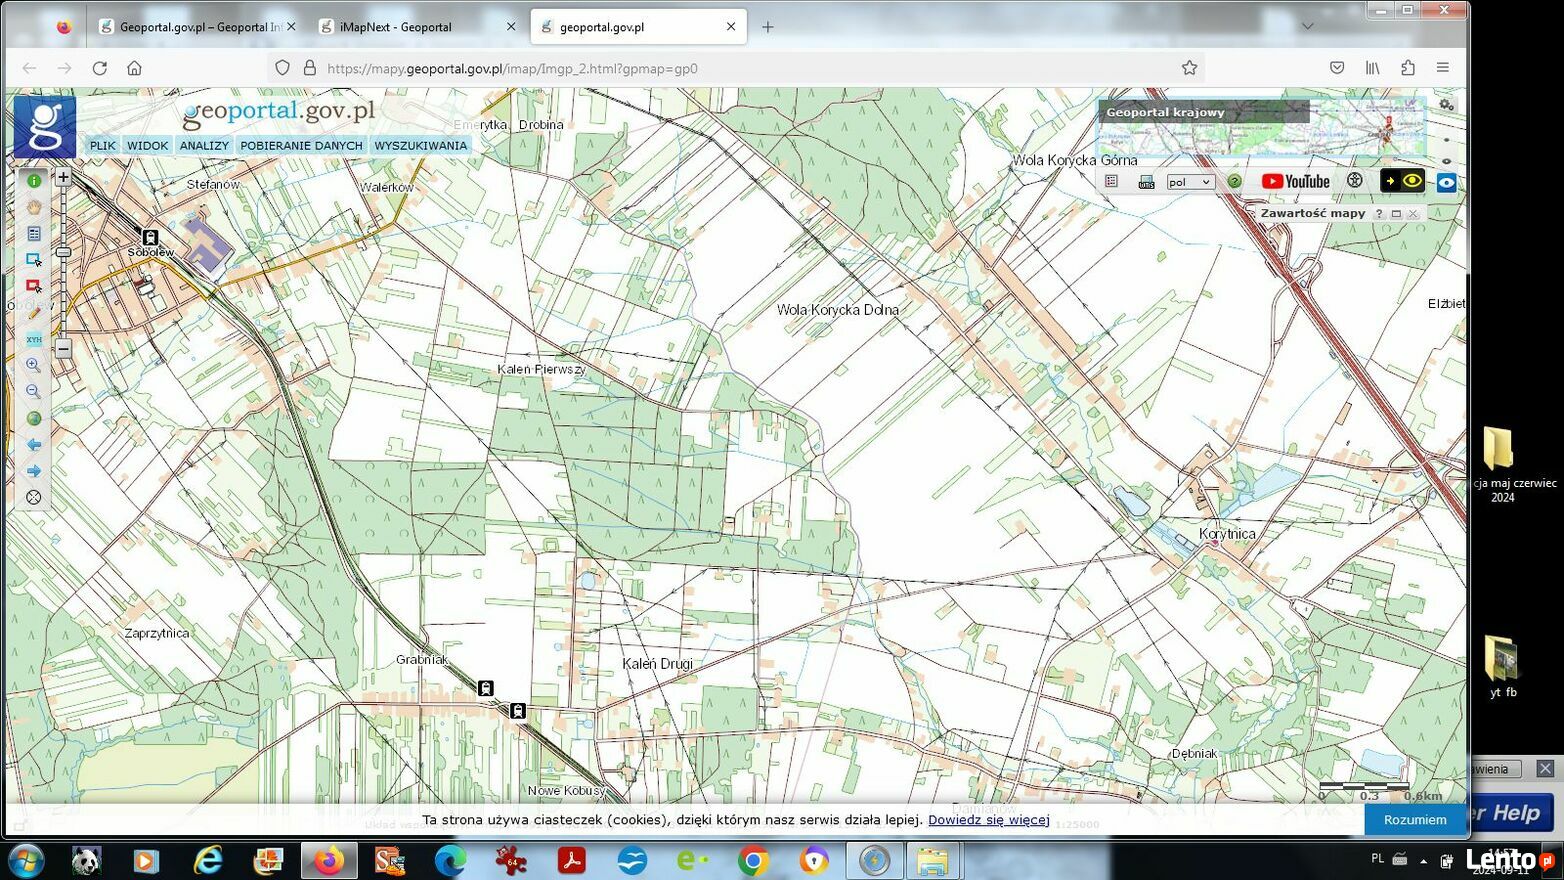Choose the blue rectangle selection tool
Viewport: 1564px width, 880px height.
[34, 260]
